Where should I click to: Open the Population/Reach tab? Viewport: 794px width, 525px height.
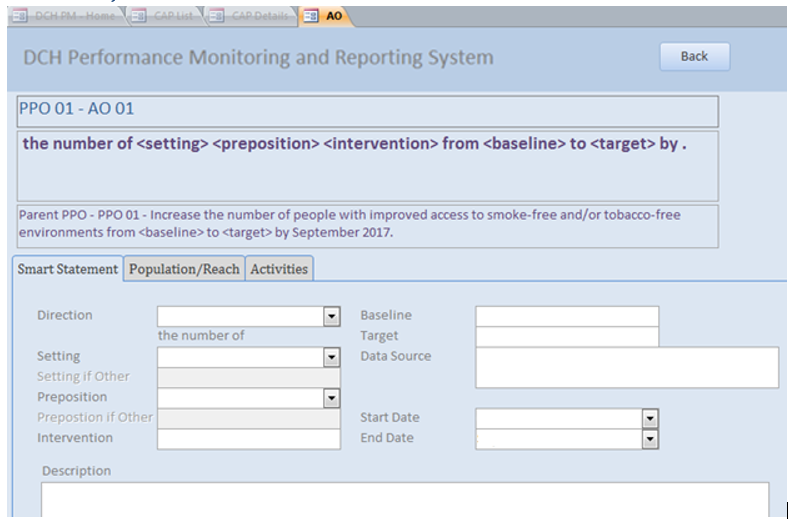pos(184,269)
